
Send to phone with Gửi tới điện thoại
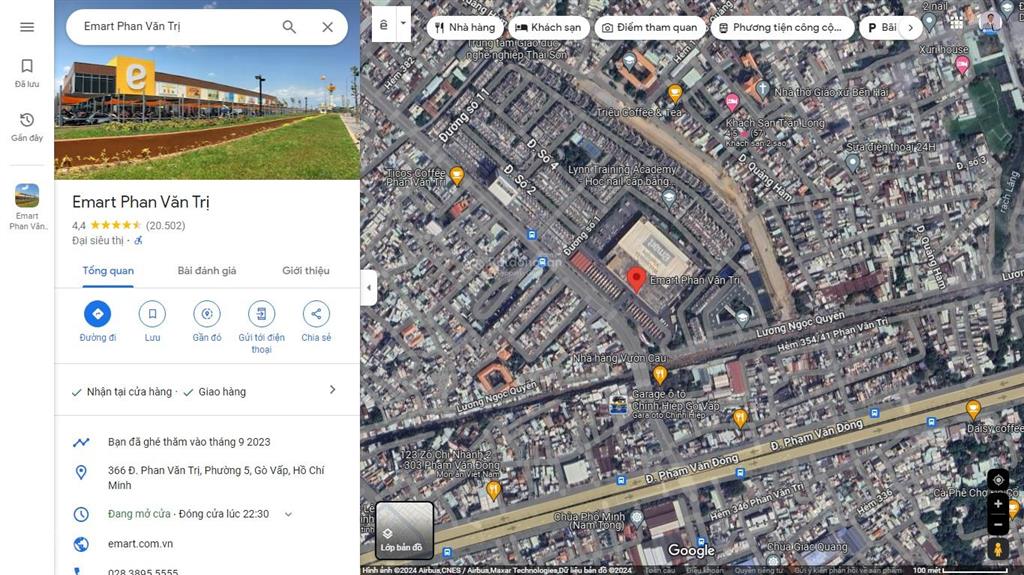tap(261, 314)
